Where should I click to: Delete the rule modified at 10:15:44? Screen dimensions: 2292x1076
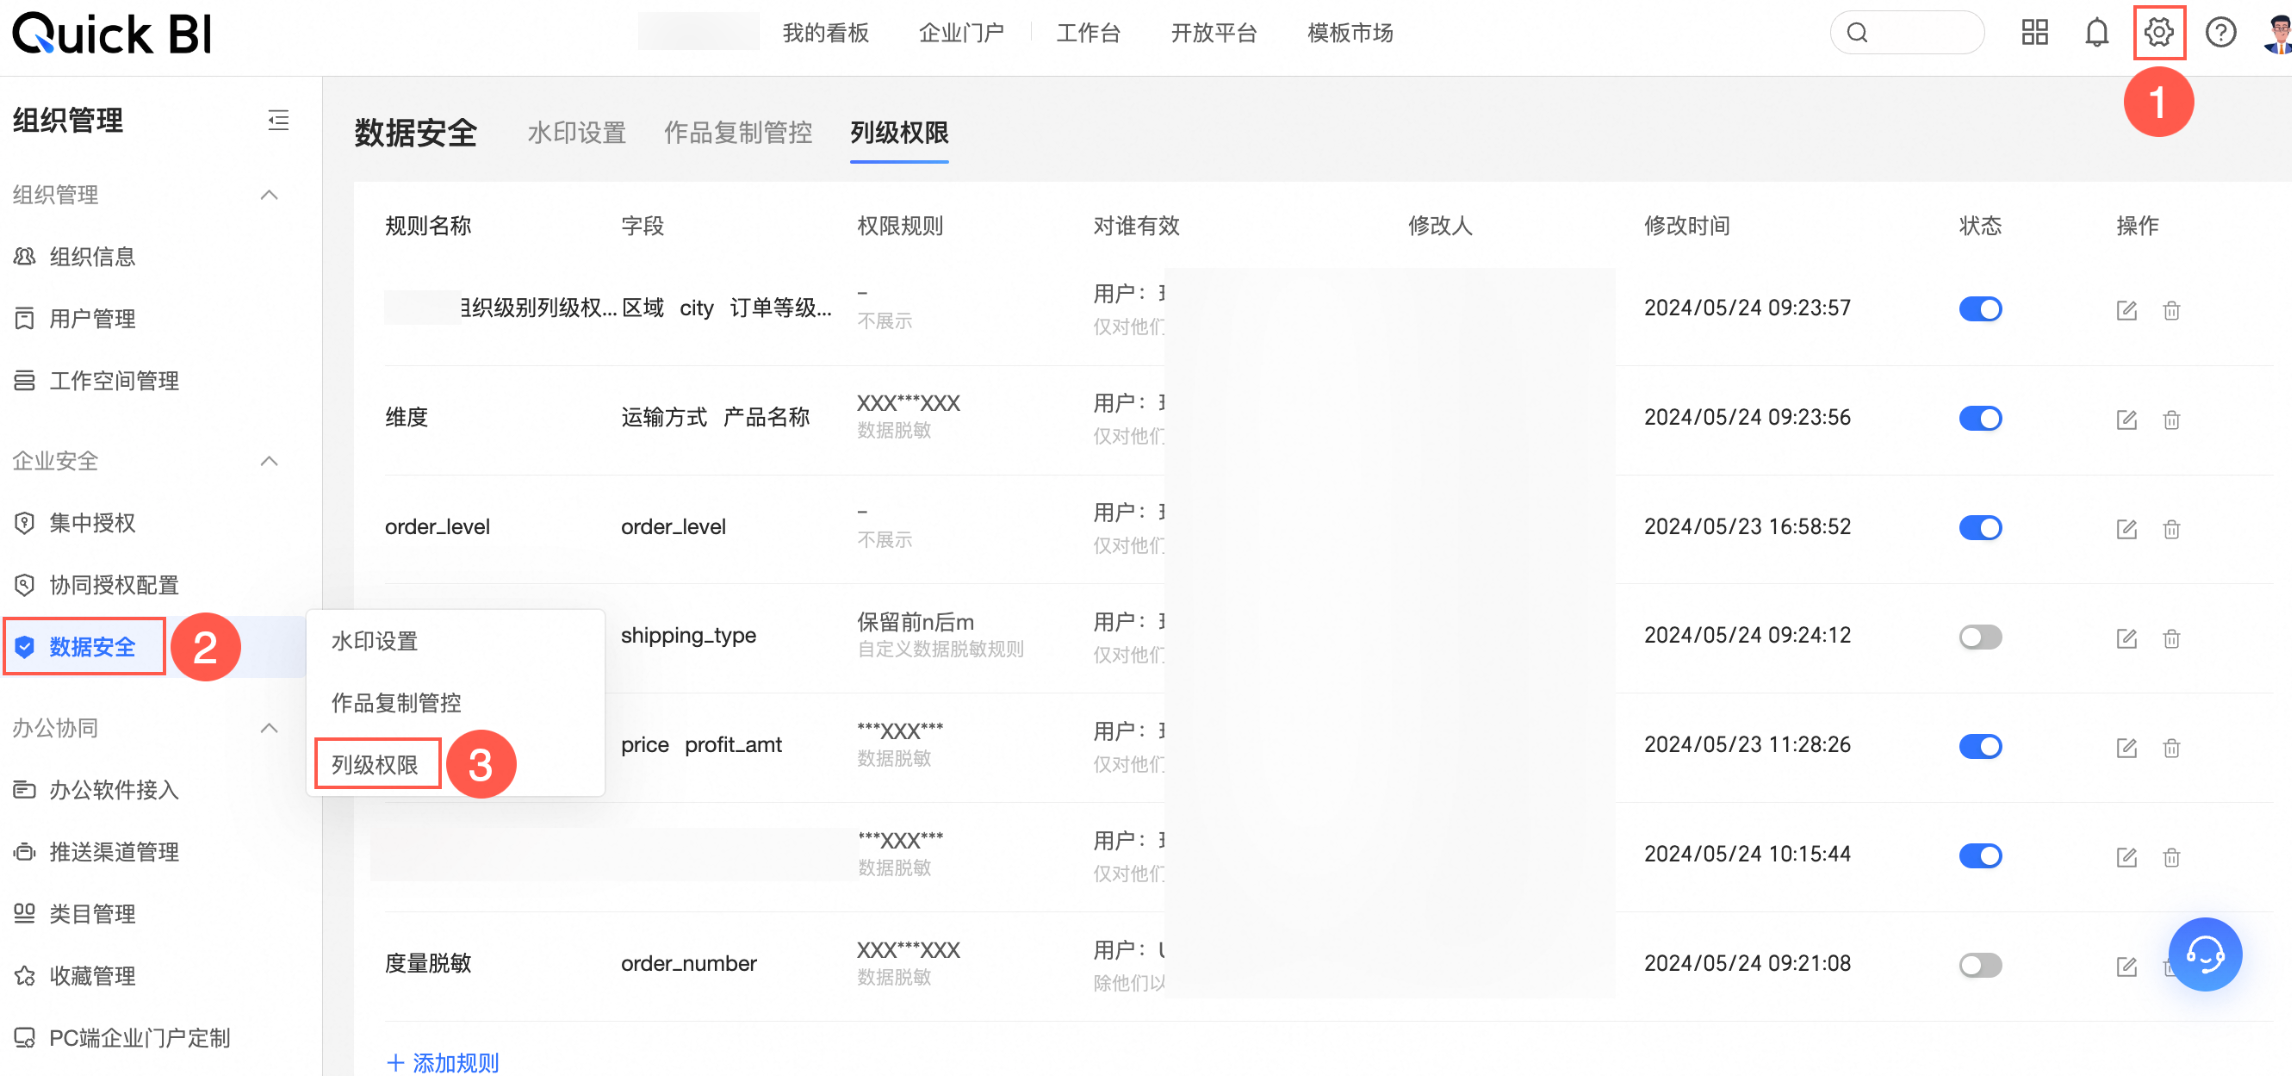pyautogui.click(x=2172, y=857)
